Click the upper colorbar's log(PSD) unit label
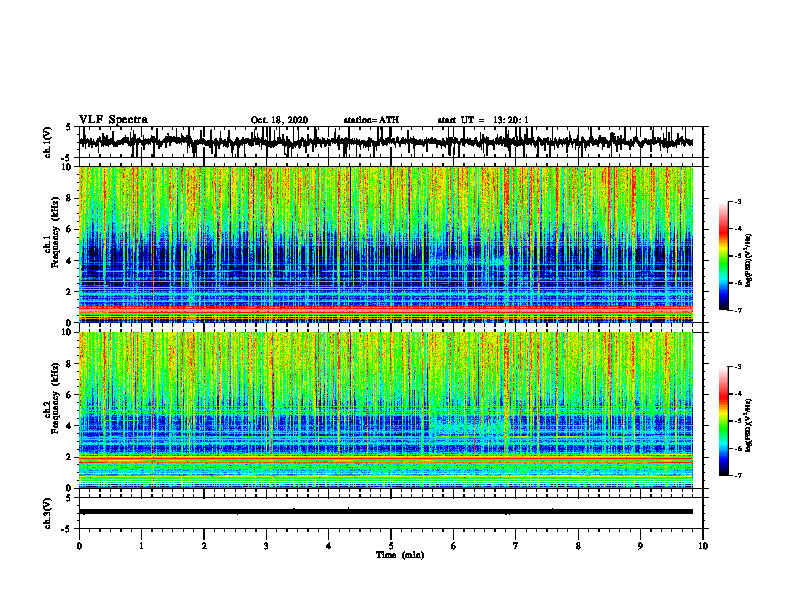The height and width of the screenshot is (612, 792). tap(748, 260)
